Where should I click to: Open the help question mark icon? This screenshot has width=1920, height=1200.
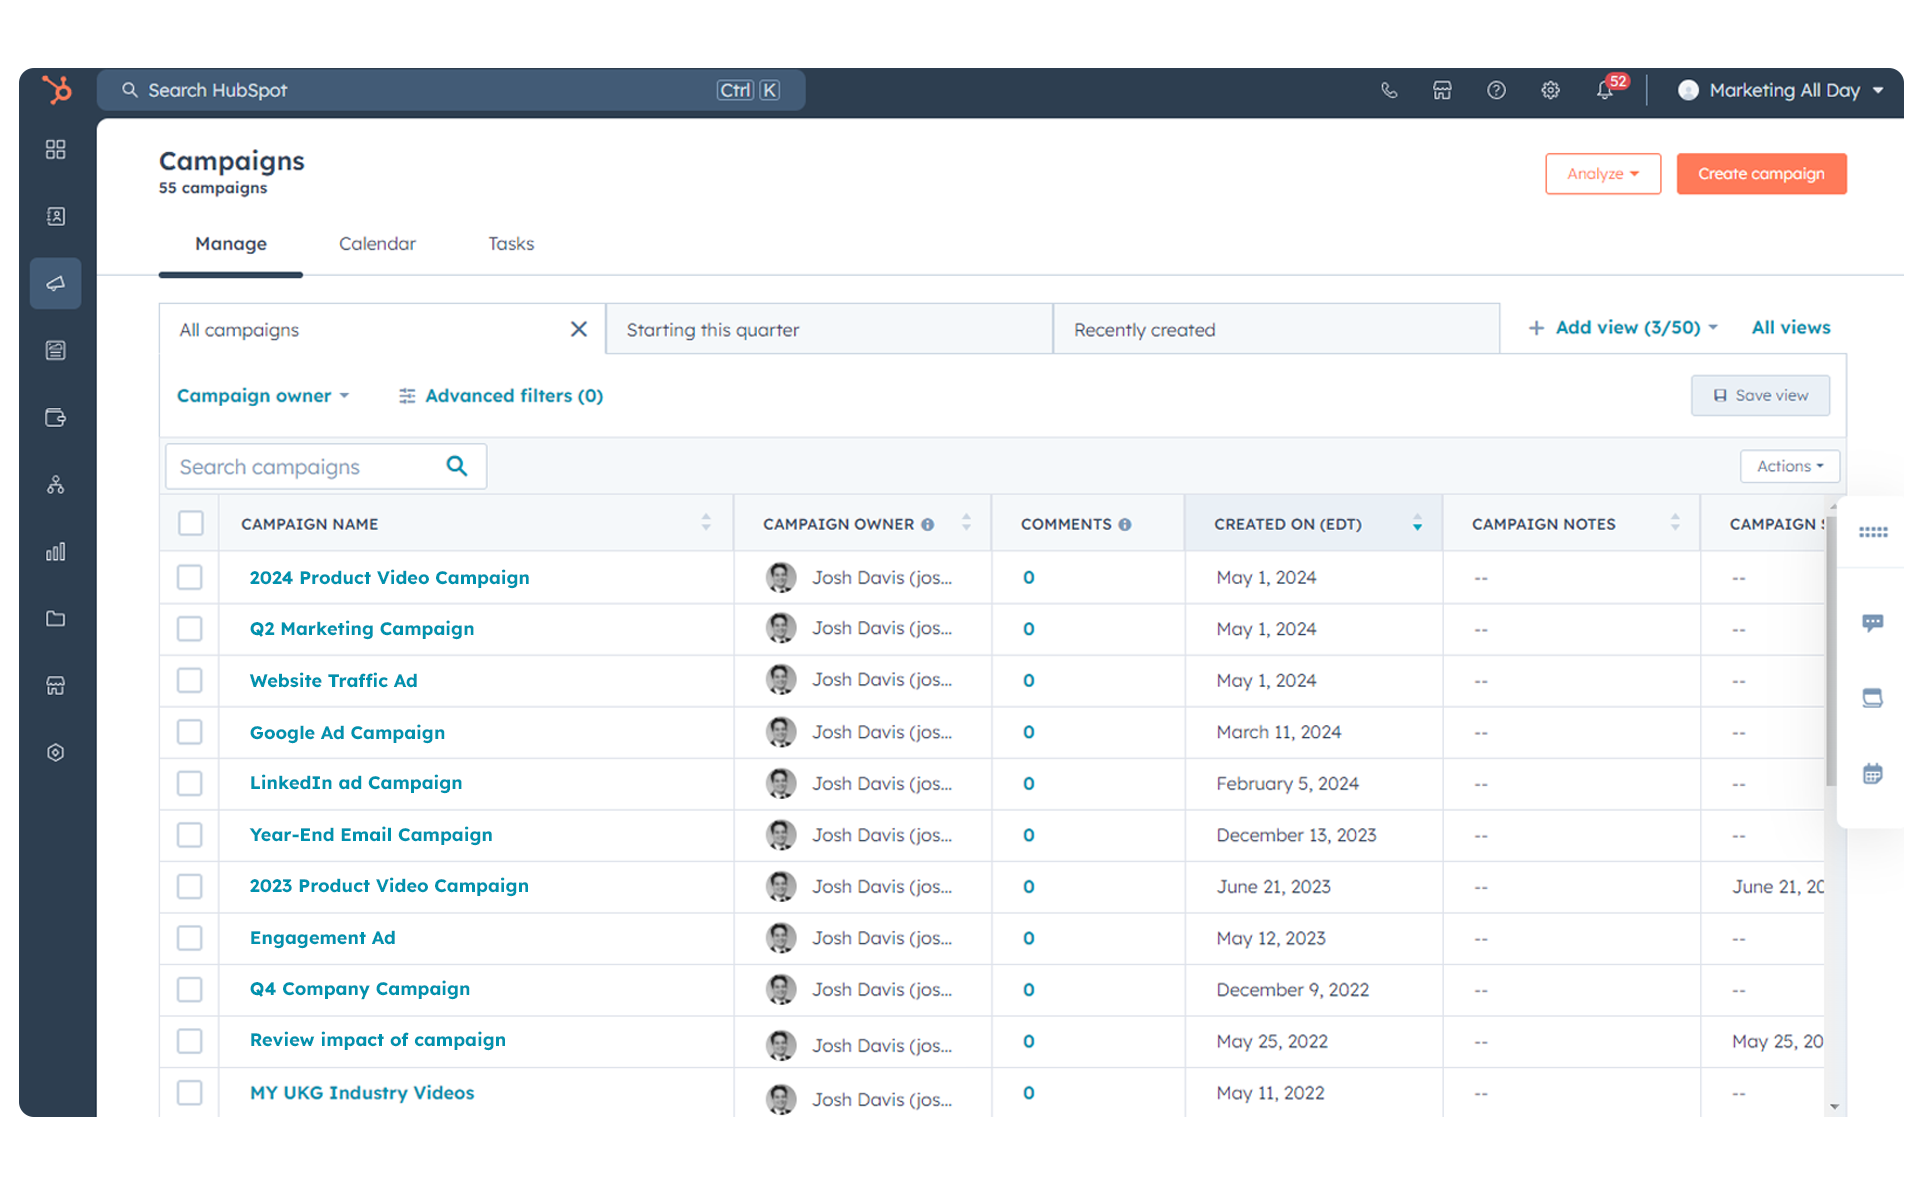pyautogui.click(x=1496, y=90)
